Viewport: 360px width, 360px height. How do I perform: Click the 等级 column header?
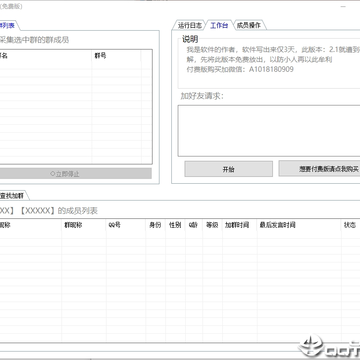(x=212, y=225)
